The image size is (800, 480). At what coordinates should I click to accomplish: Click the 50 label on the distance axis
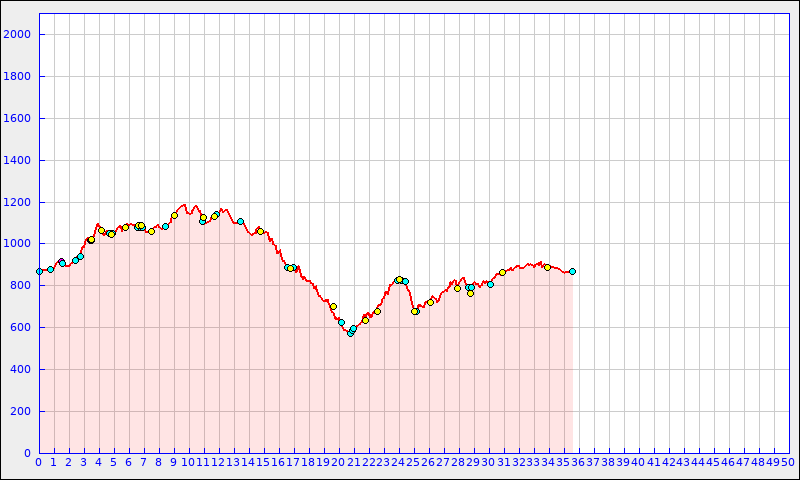pyautogui.click(x=788, y=462)
